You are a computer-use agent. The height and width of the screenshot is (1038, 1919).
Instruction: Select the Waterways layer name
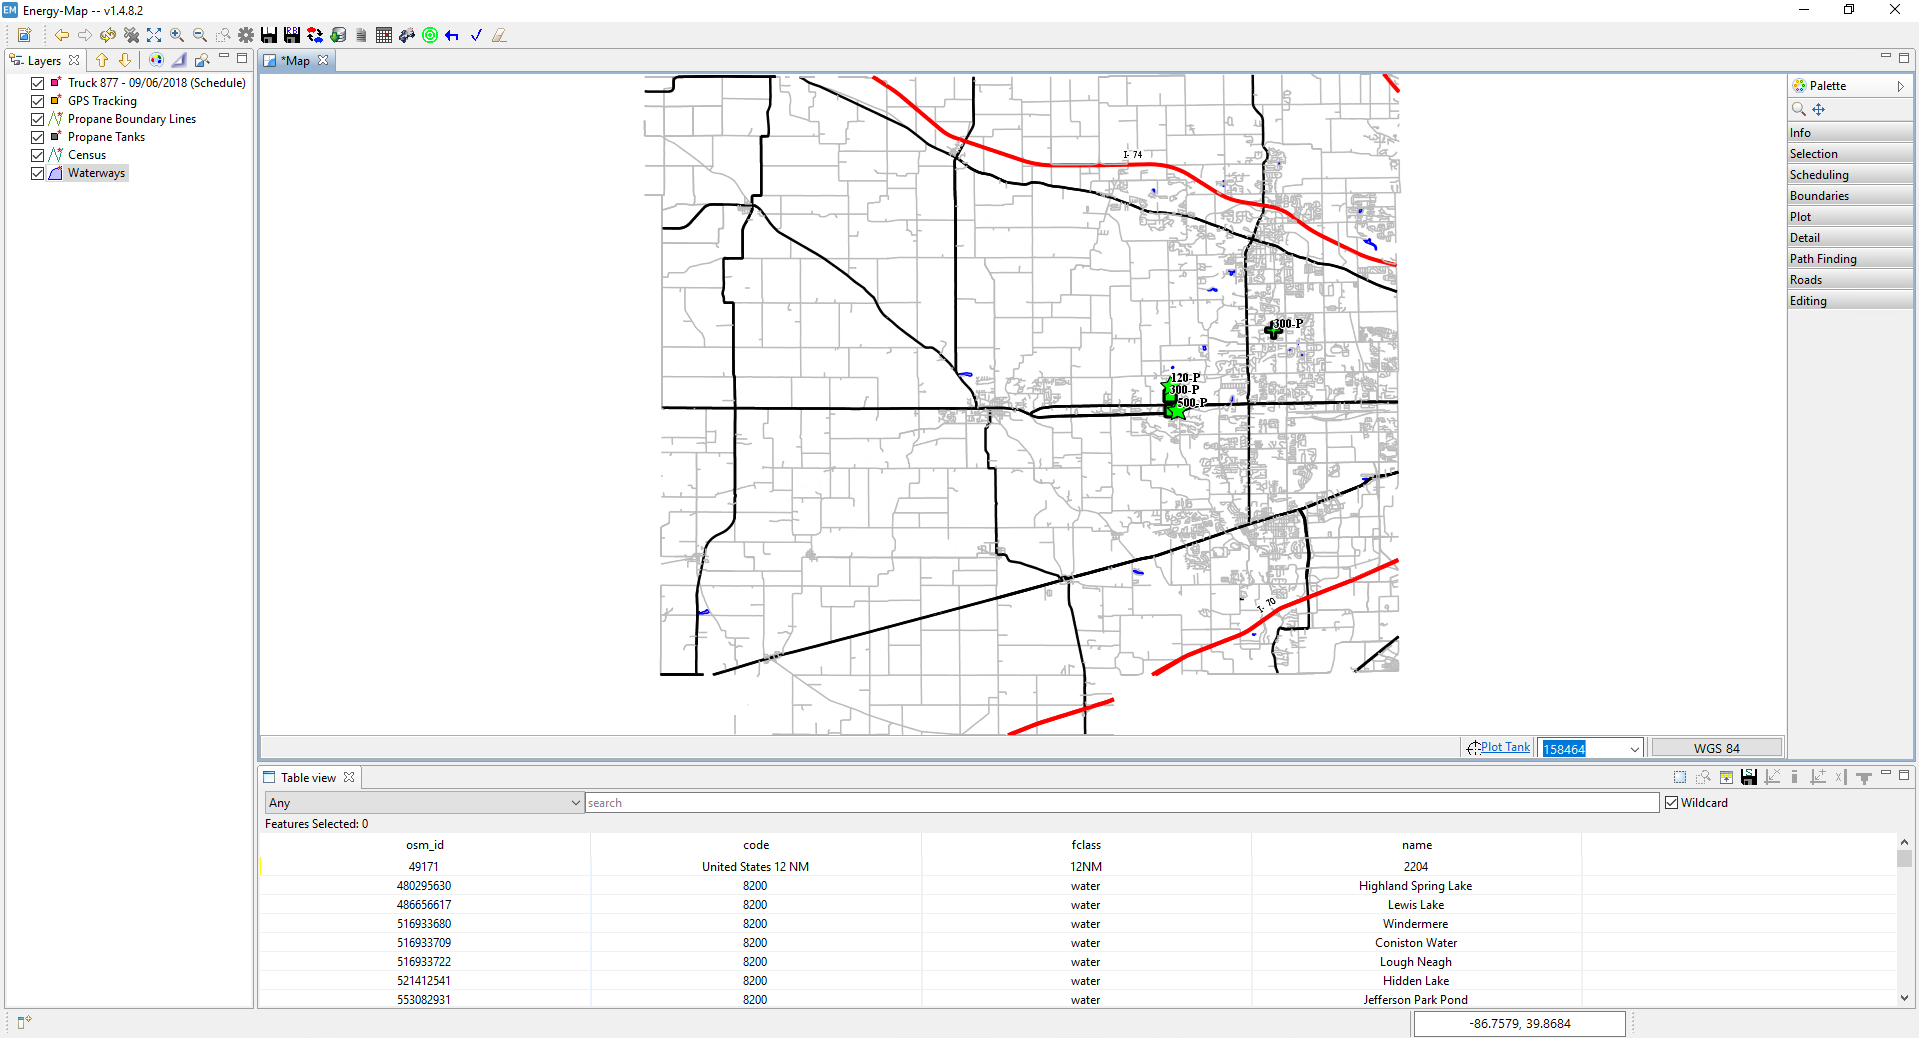tap(96, 173)
